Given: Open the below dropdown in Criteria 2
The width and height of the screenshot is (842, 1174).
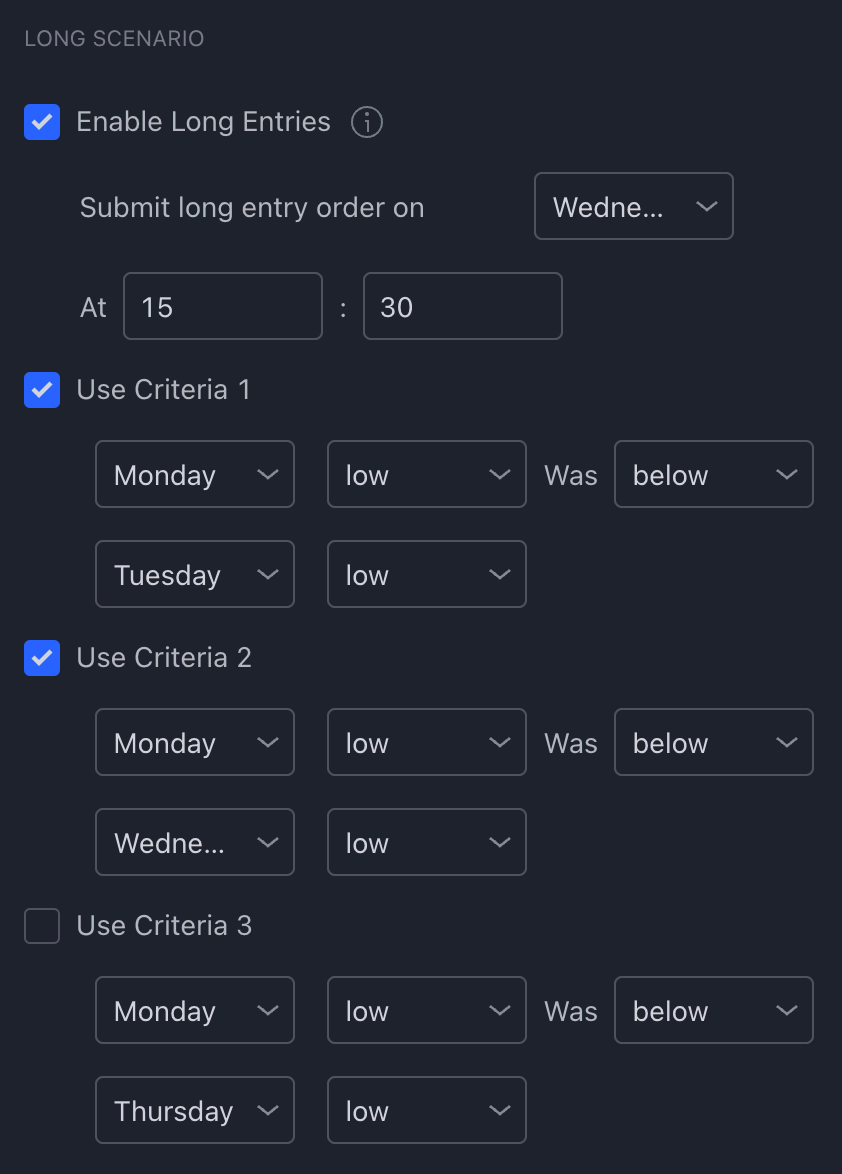Looking at the screenshot, I should click(713, 742).
